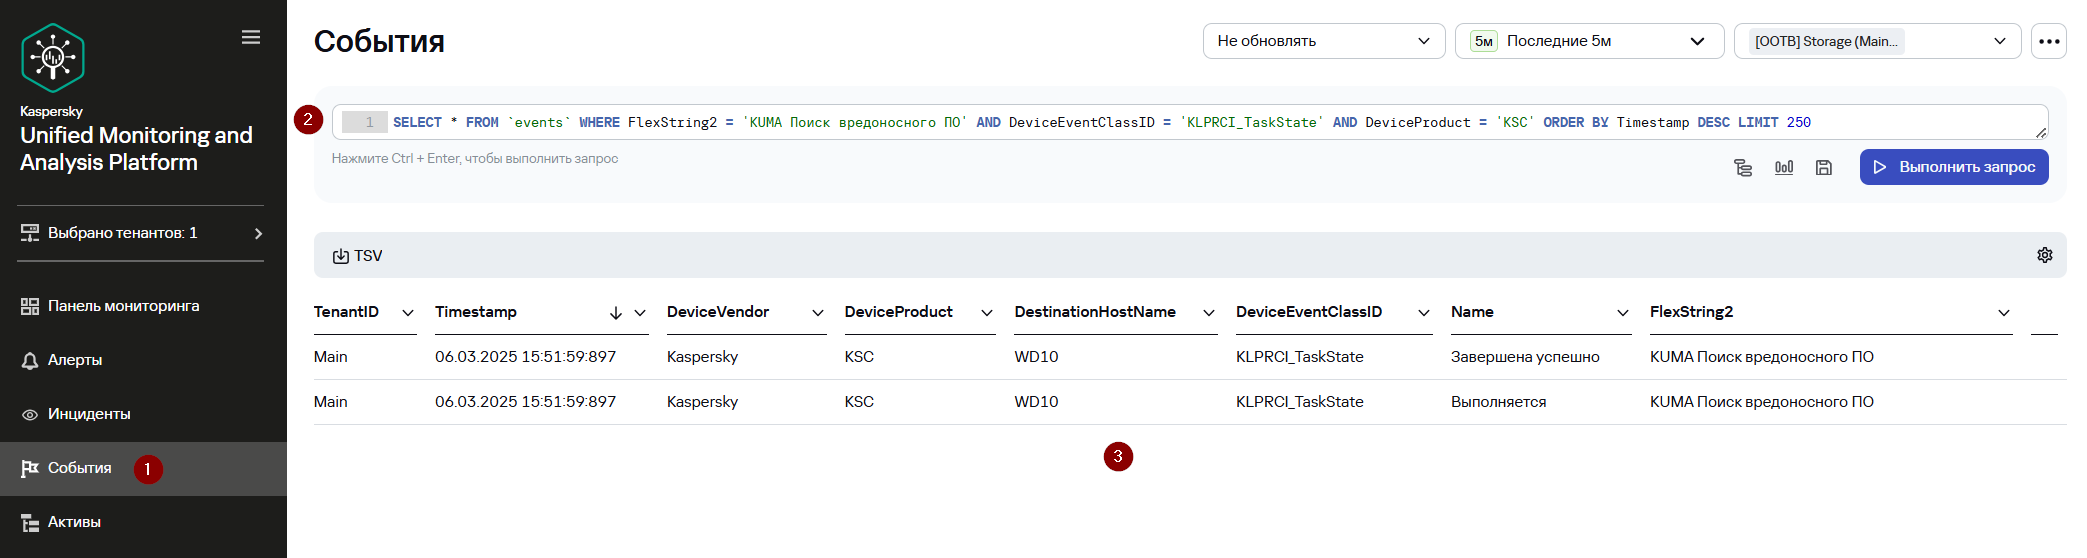Click the query editor resize handle
The image size is (2087, 558).
click(2041, 132)
